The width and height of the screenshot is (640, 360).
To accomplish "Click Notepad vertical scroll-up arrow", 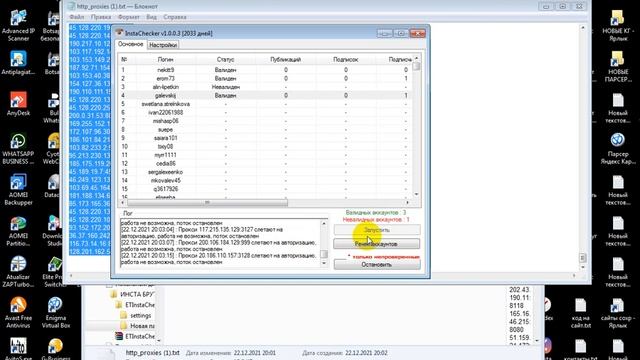I will coord(583,28).
